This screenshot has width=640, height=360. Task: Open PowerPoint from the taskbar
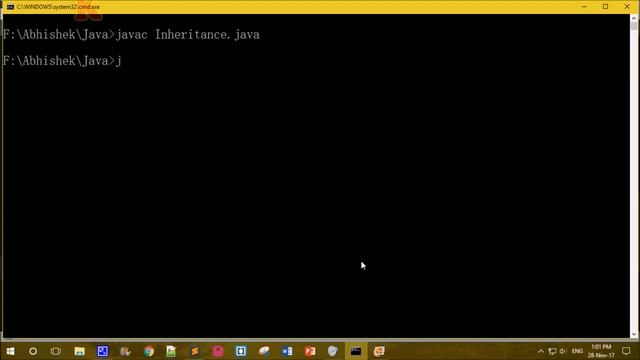pos(310,351)
